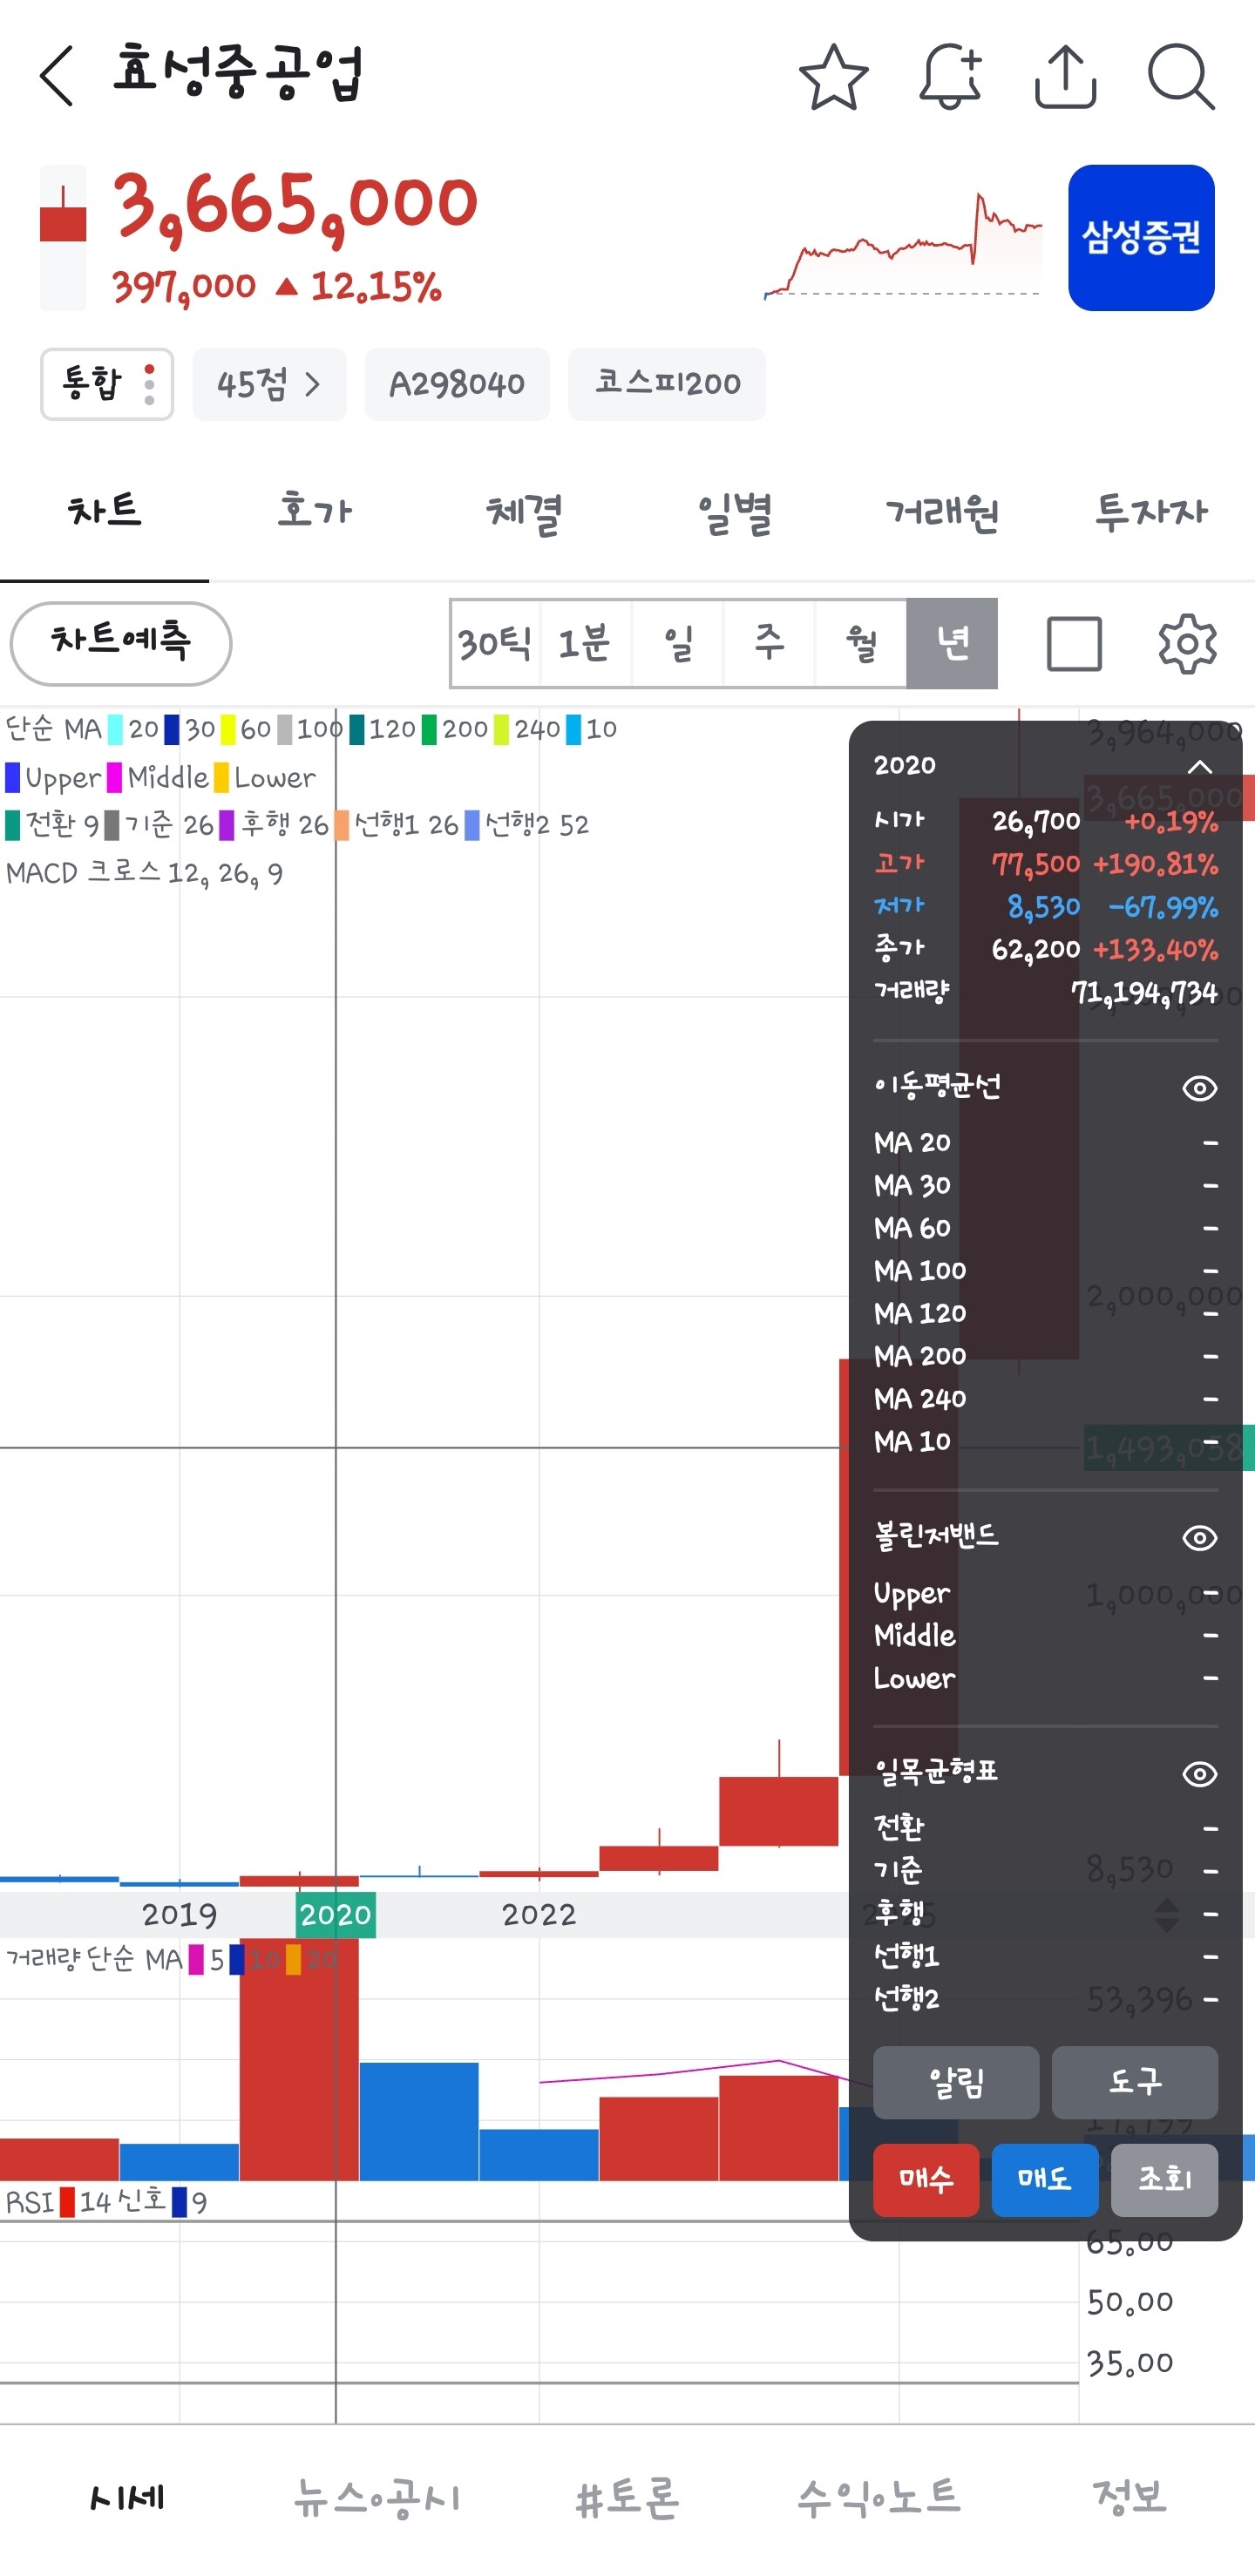
Task: Tap the magenta Middle band color swatch
Action: point(115,777)
